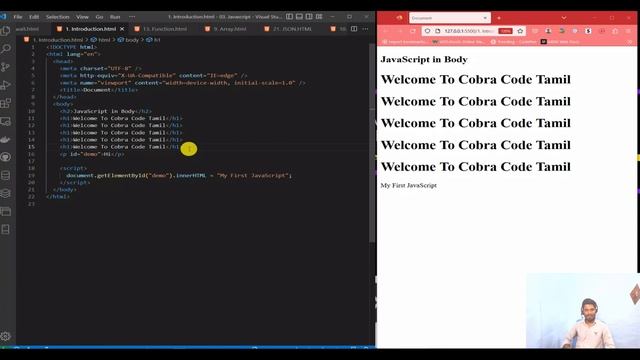Open the View menu
Image resolution: width=640 pixels, height=360 pixels.
(x=82, y=17)
